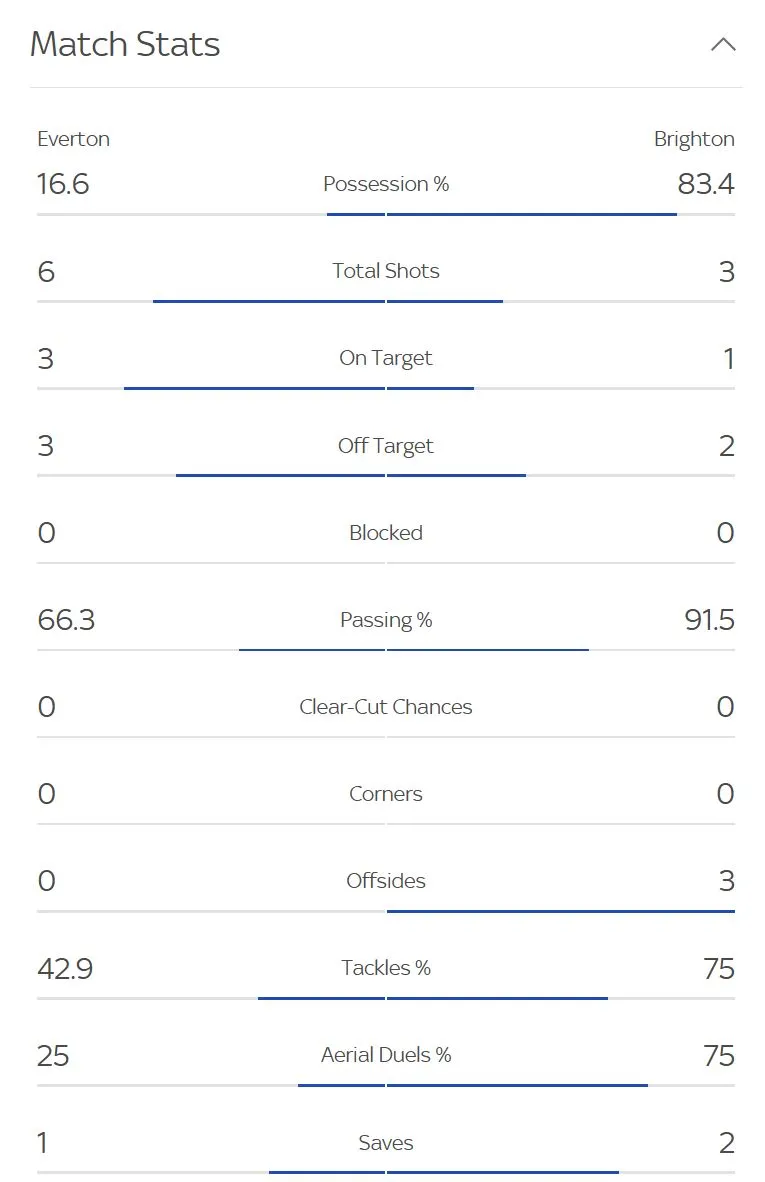Select the Clear-Cut Chances label
The width and height of the screenshot is (765, 1182).
click(x=386, y=707)
